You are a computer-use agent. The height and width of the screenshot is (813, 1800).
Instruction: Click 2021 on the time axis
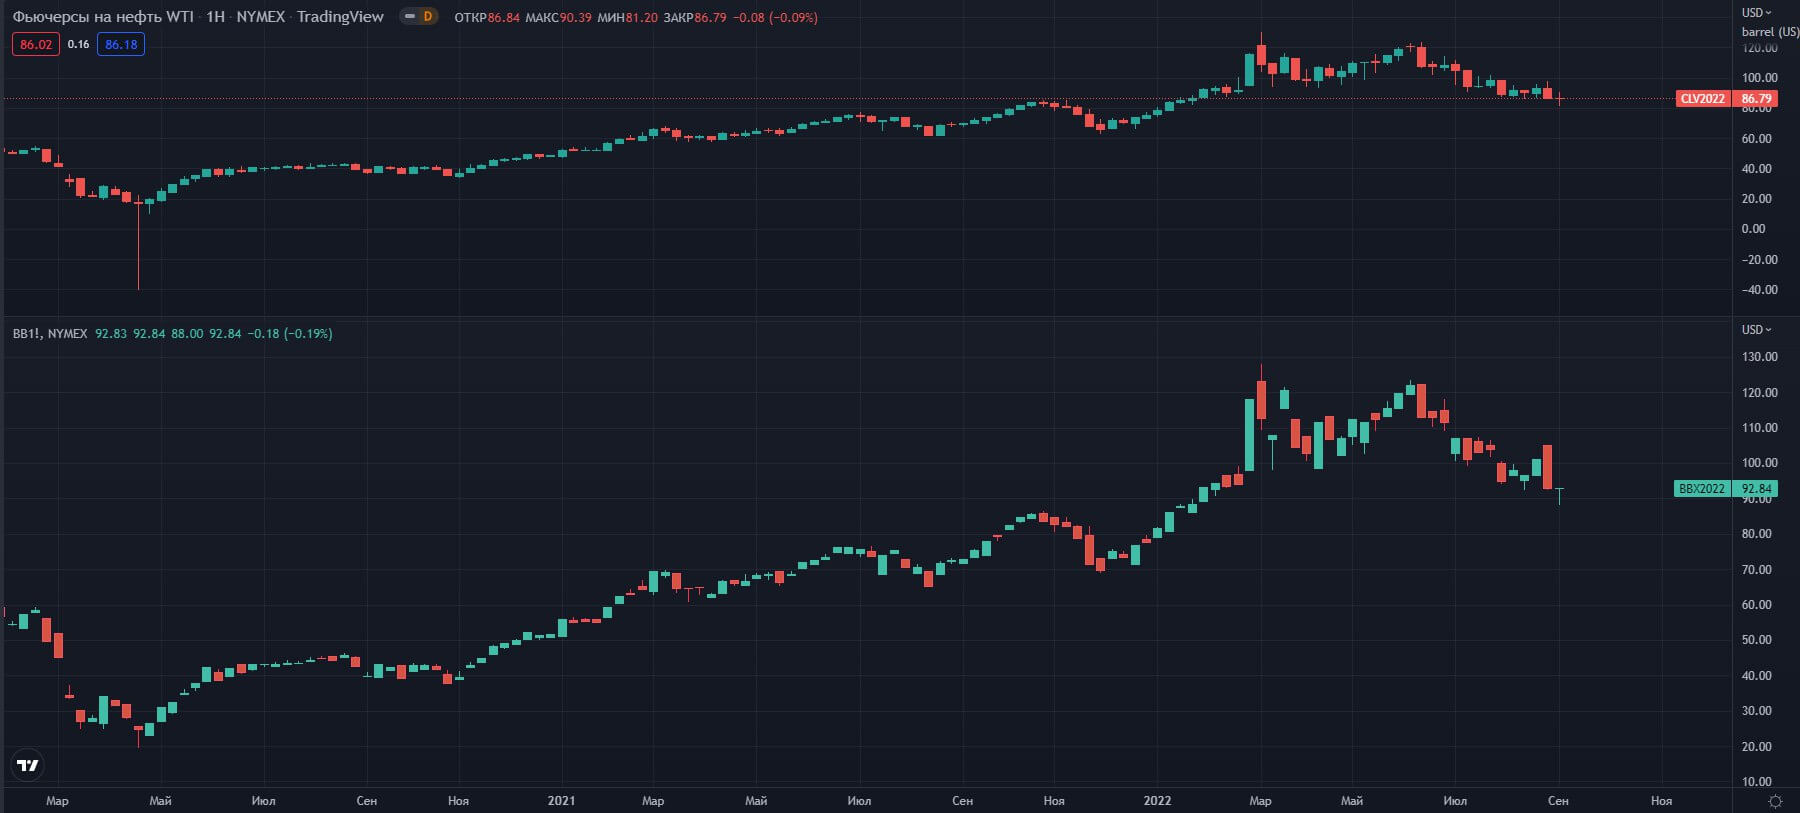click(x=561, y=801)
